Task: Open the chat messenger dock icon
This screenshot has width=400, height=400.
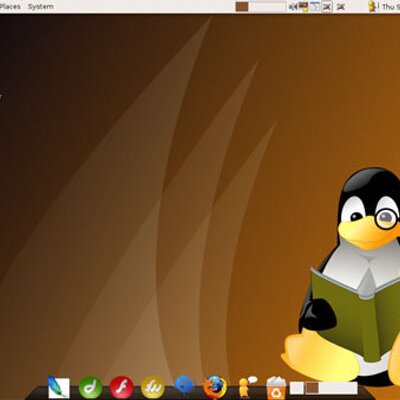Action: [247, 387]
